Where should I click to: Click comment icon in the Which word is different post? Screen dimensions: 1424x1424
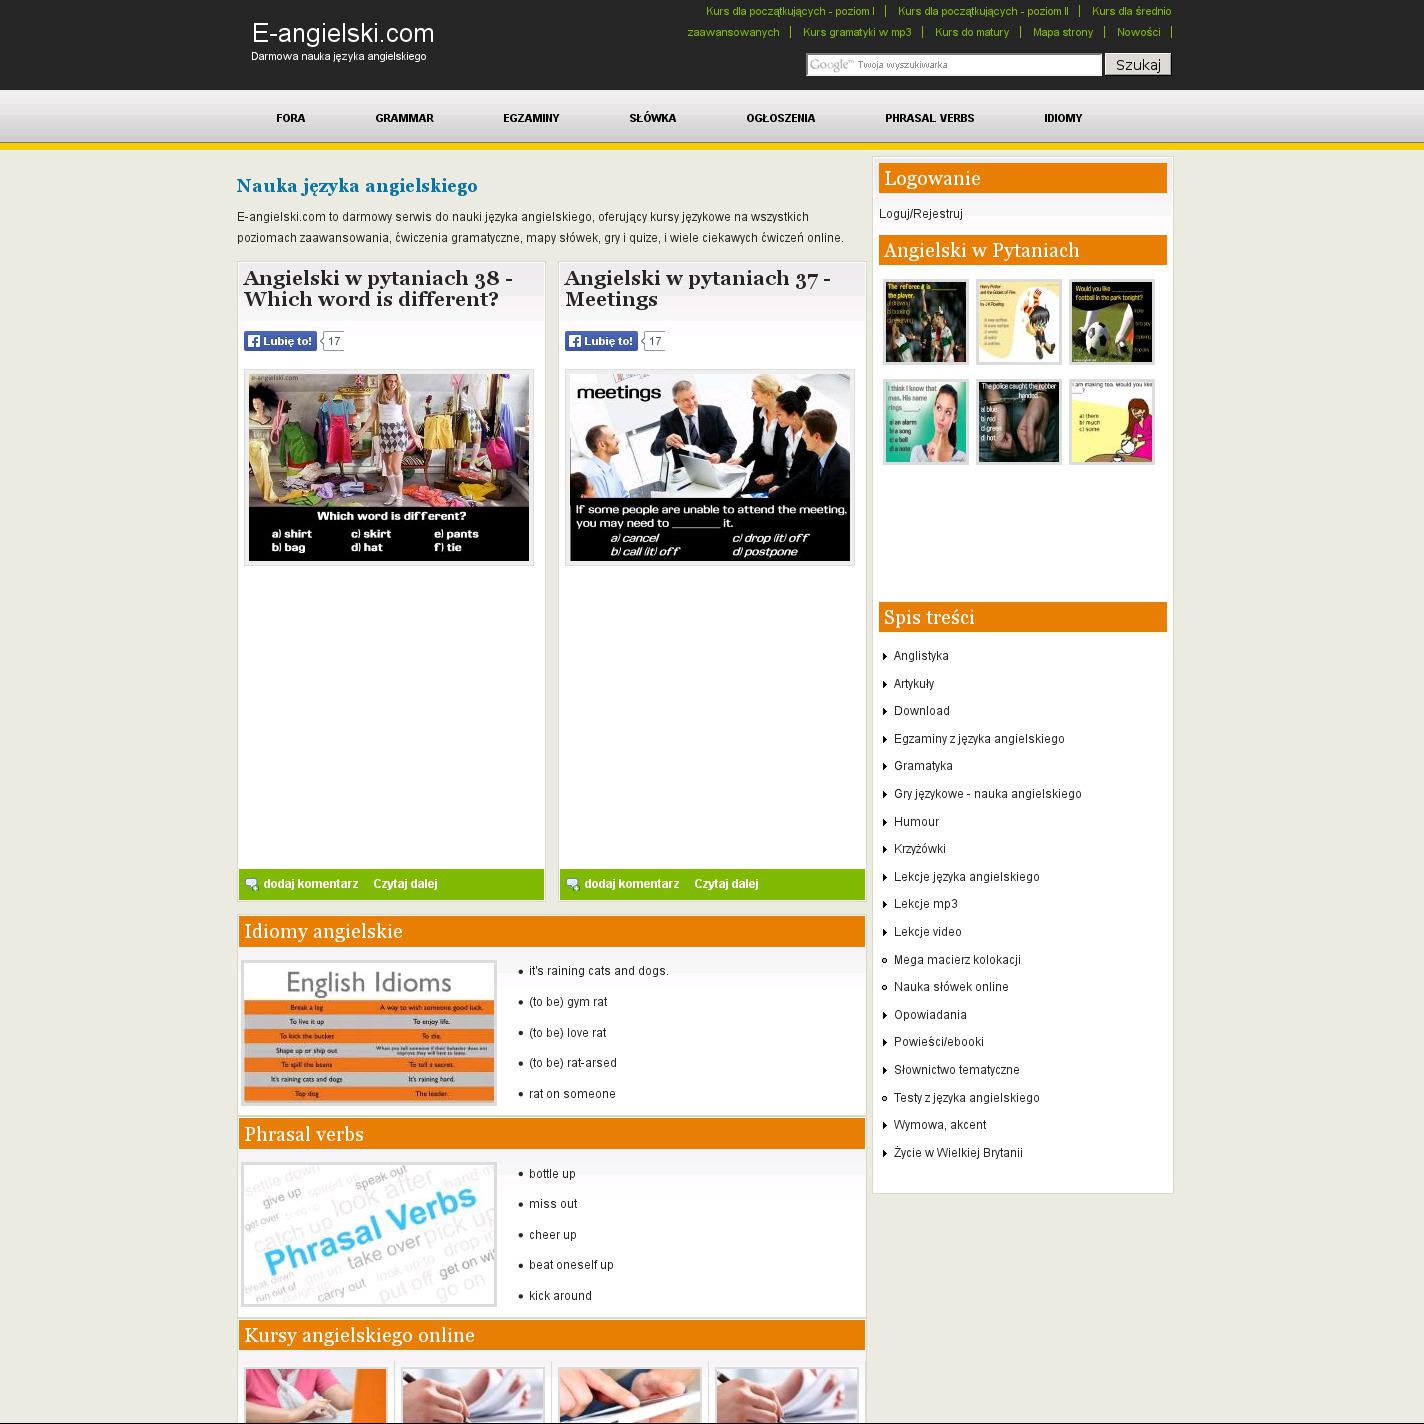click(251, 884)
